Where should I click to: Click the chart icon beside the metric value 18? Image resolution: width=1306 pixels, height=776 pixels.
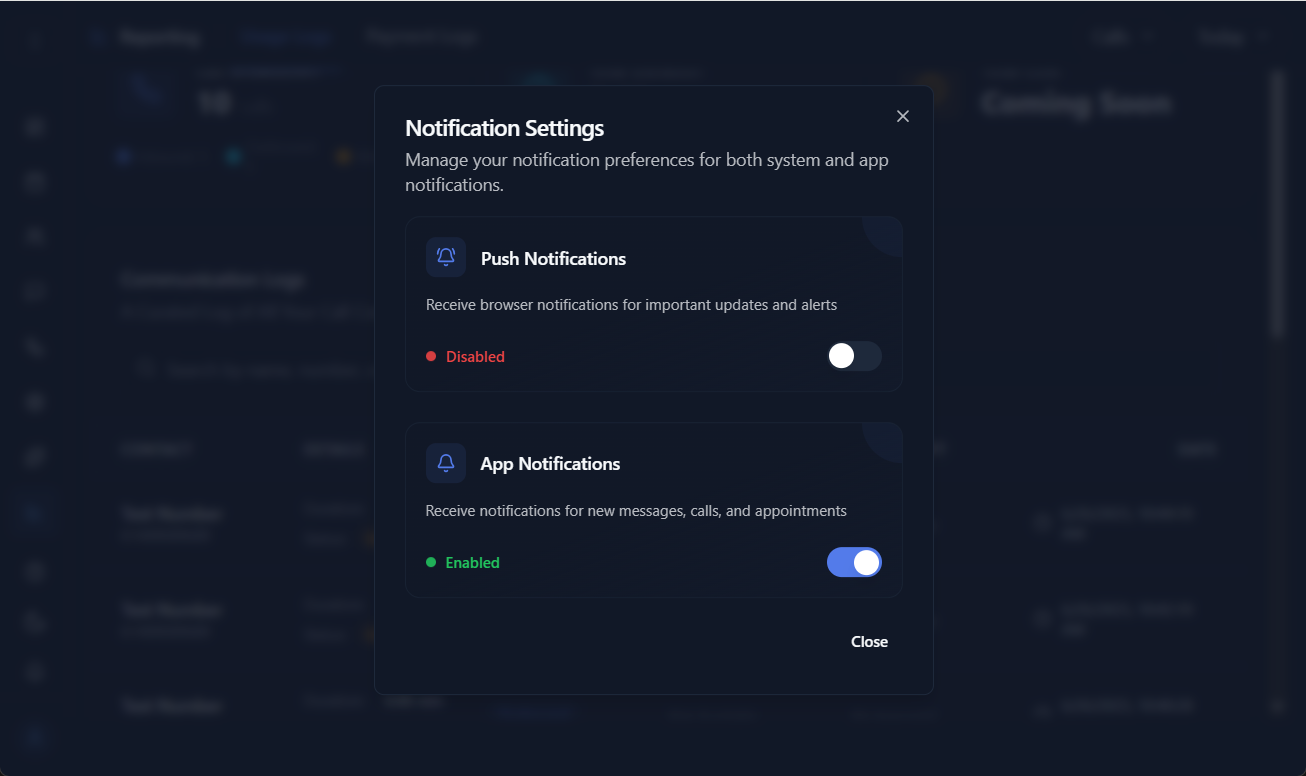147,93
